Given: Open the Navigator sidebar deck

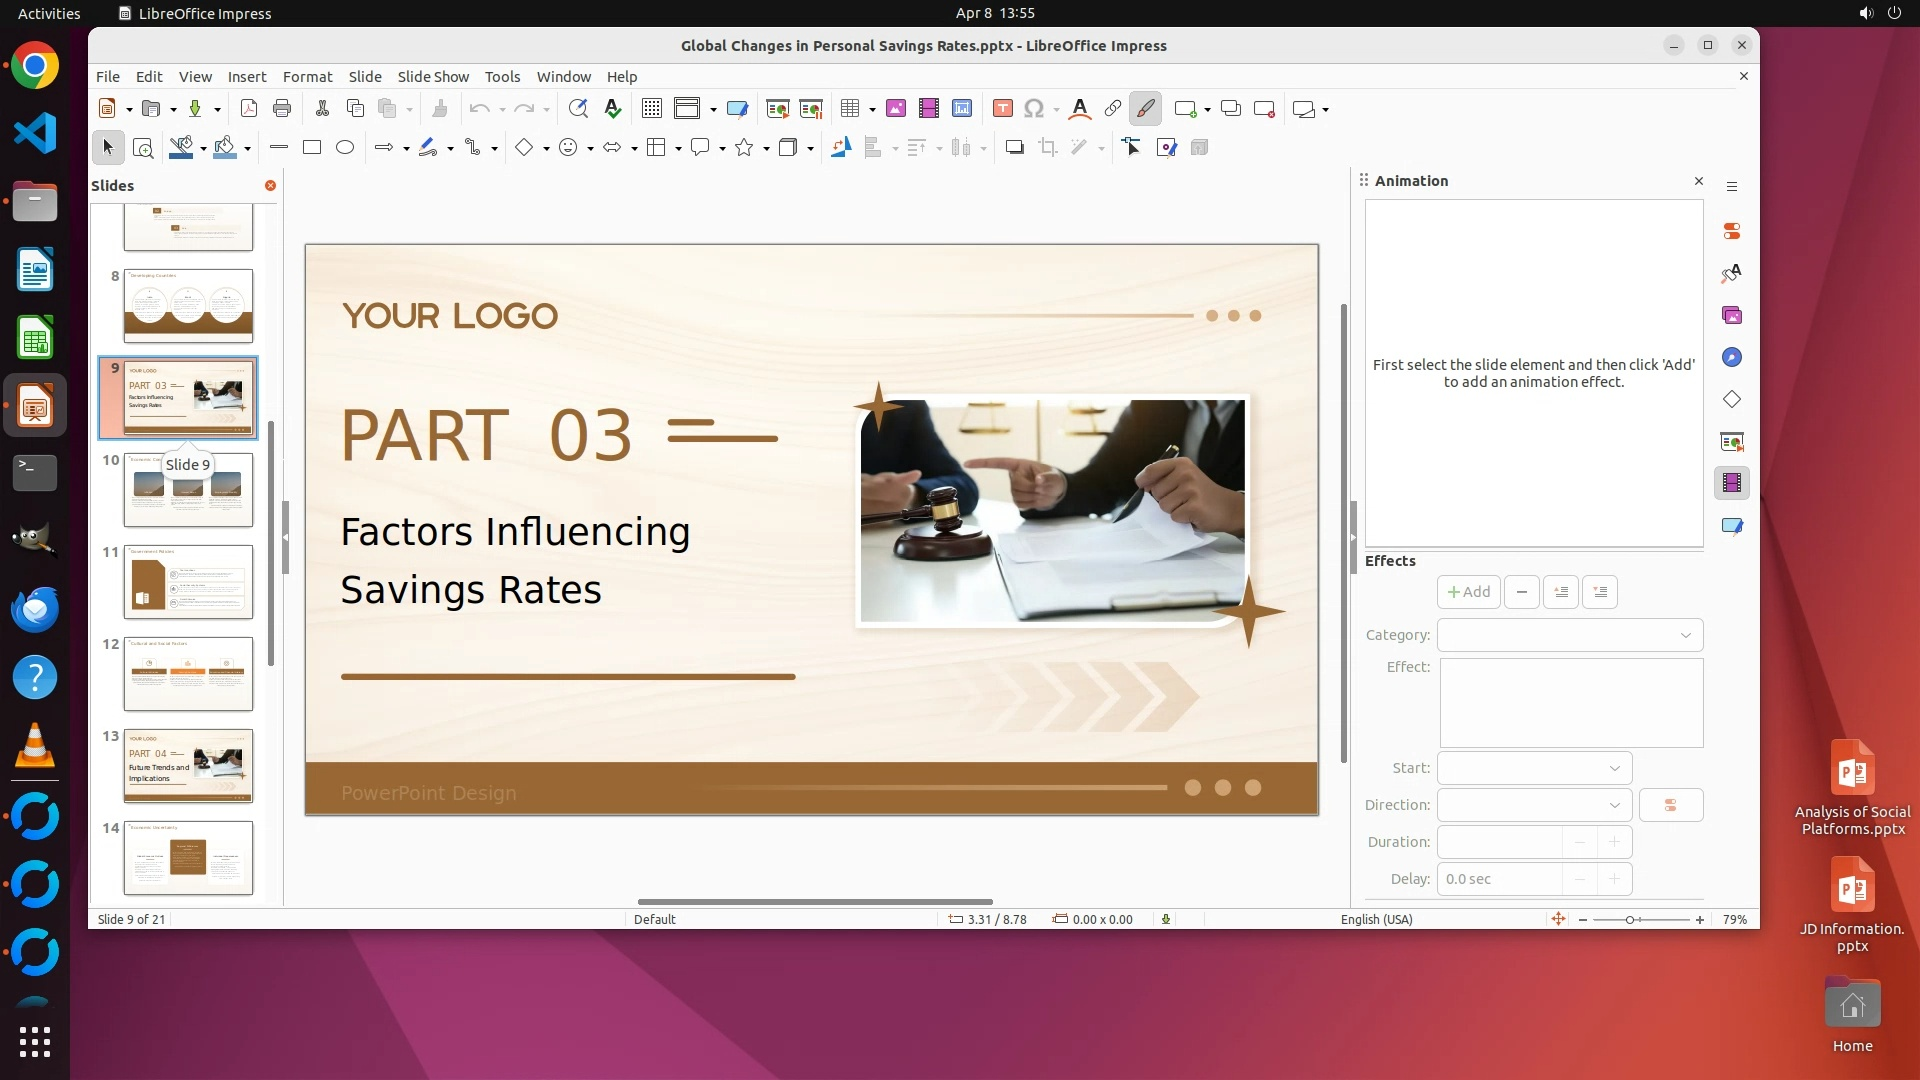Looking at the screenshot, I should point(1732,358).
